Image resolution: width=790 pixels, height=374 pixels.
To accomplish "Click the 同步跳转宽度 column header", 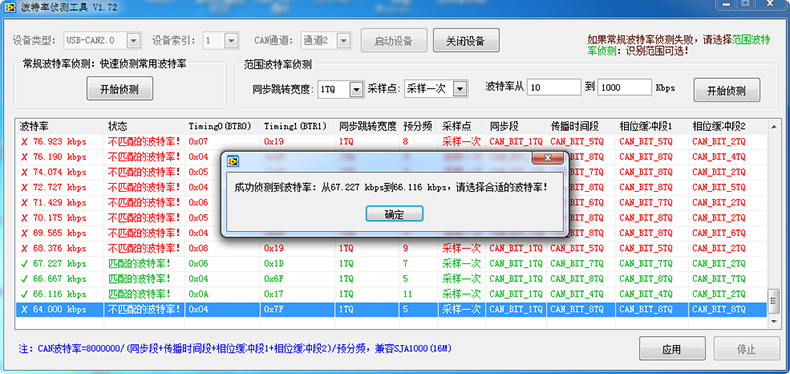I will point(368,126).
